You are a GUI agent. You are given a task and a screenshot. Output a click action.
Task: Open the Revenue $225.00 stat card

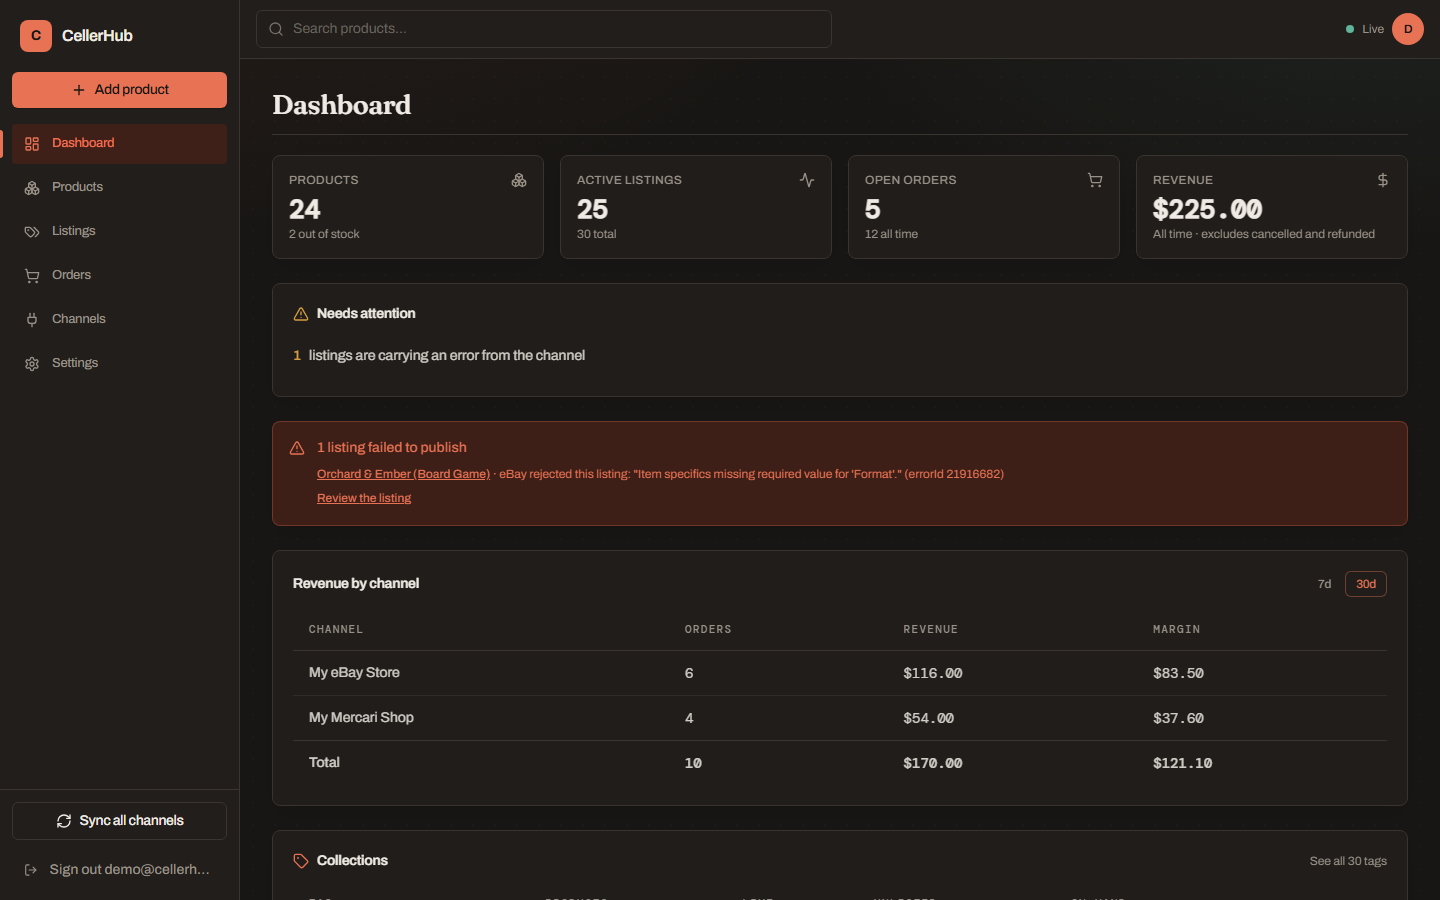pos(1272,207)
